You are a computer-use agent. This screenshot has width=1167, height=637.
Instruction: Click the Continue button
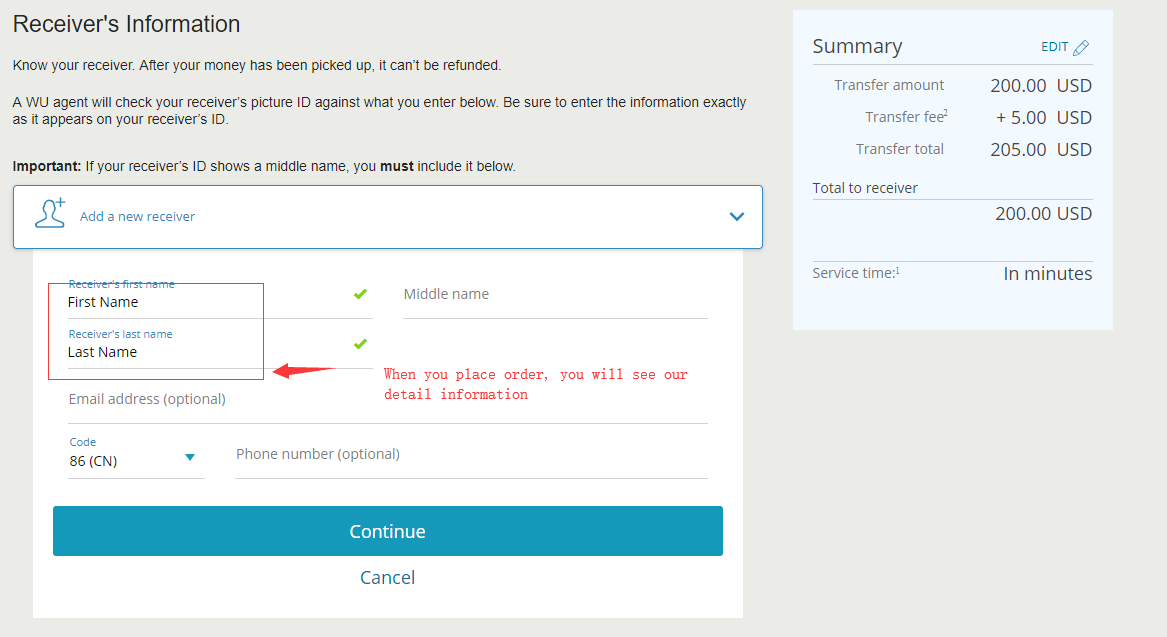pyautogui.click(x=388, y=531)
